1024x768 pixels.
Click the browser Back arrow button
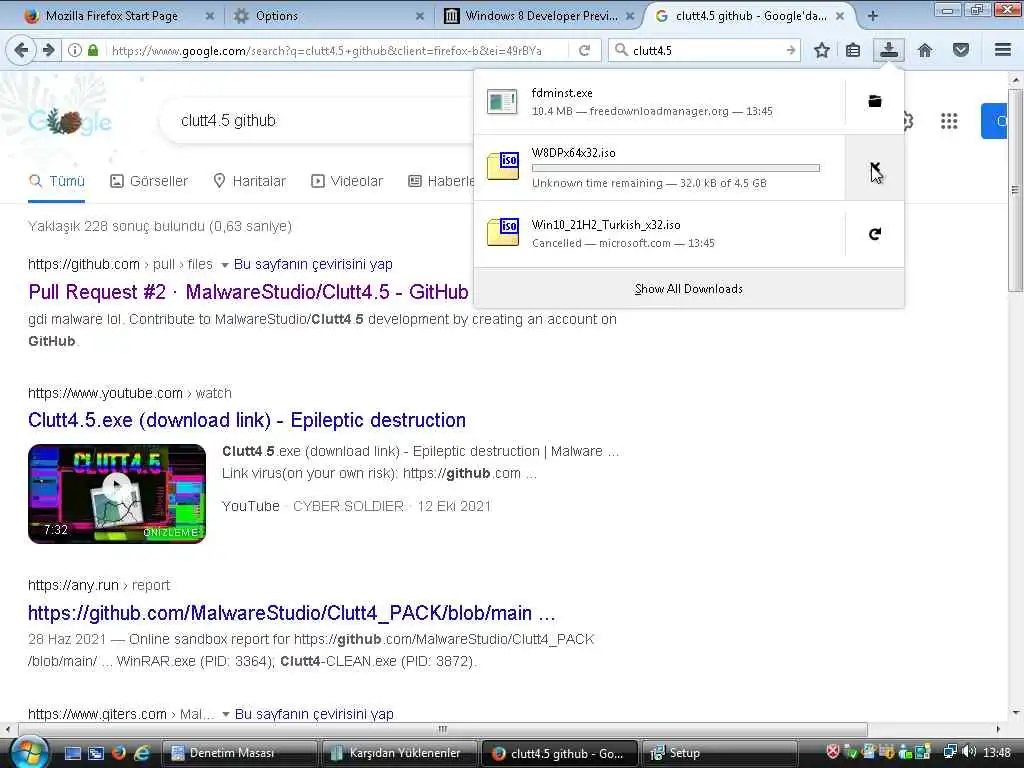click(21, 50)
